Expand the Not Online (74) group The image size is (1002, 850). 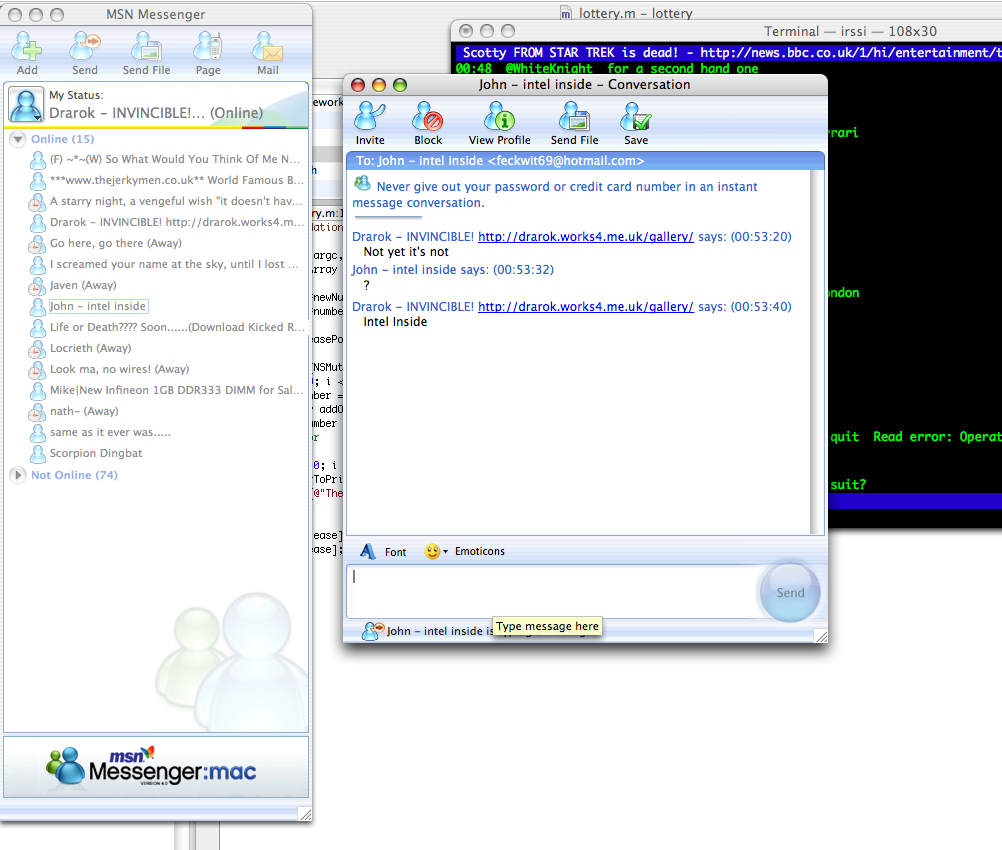pyautogui.click(x=18, y=475)
